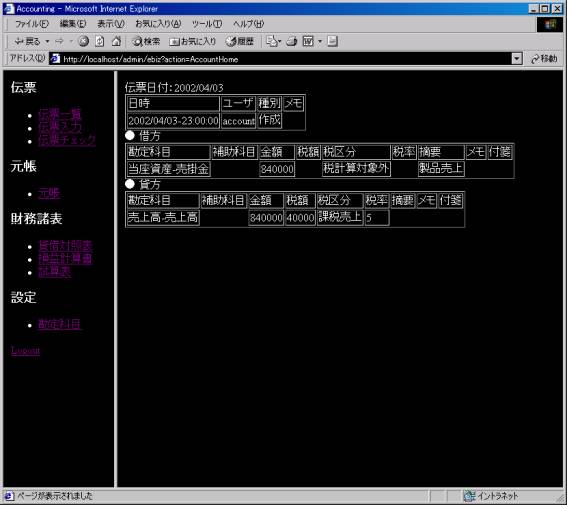Open the ツール menu
Screen dimensions: 567x505
click(x=207, y=24)
